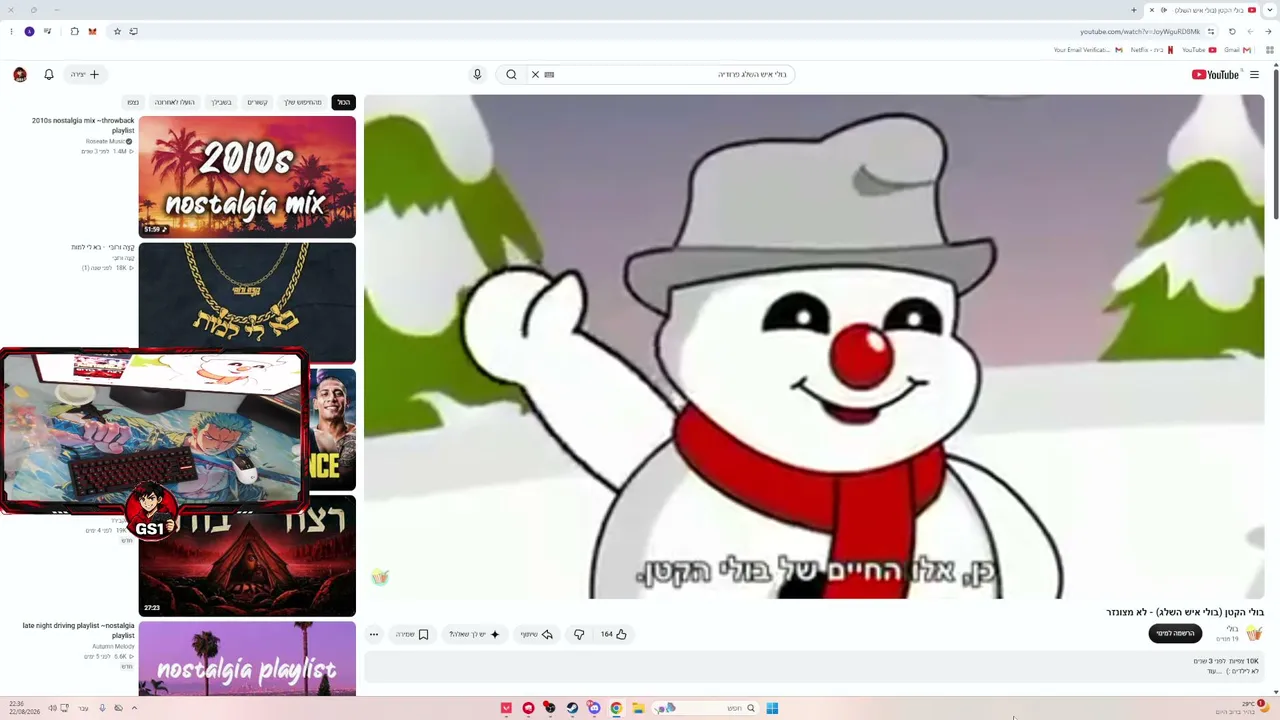Open the YouTube account avatar menu
Screen dimensions: 1280x720
point(20,74)
